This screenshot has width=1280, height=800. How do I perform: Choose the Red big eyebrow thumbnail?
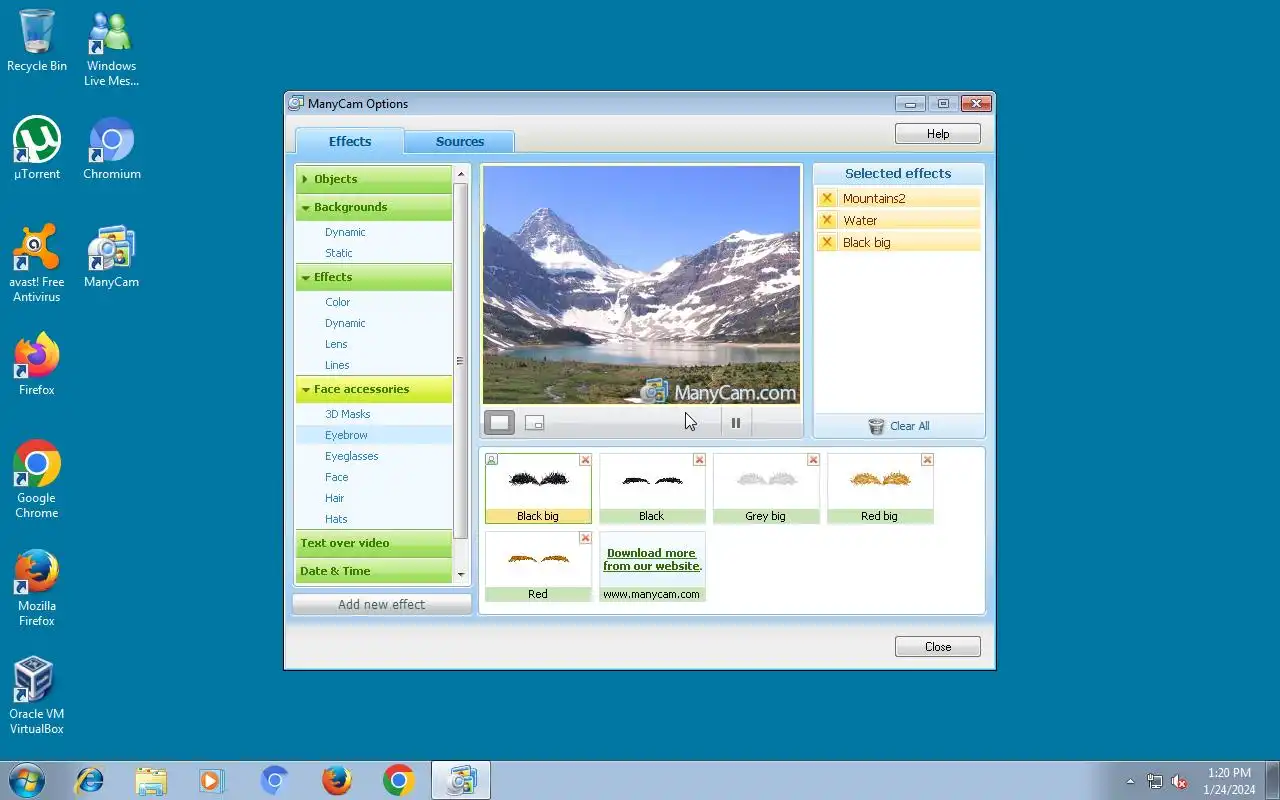coord(880,488)
